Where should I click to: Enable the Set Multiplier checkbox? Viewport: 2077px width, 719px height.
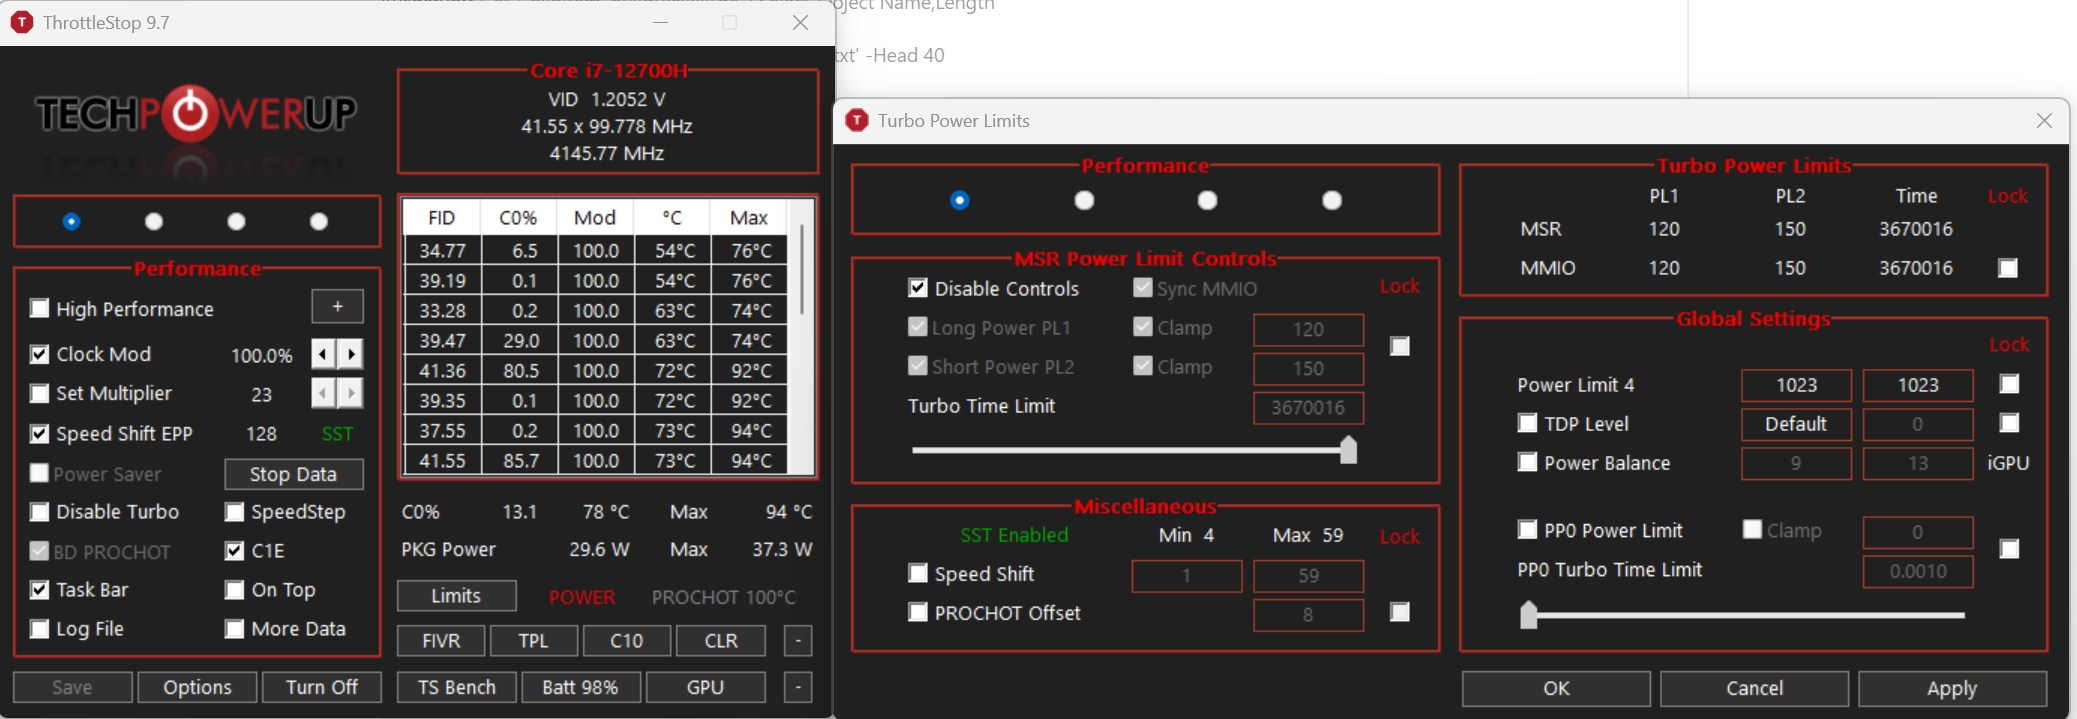[39, 393]
